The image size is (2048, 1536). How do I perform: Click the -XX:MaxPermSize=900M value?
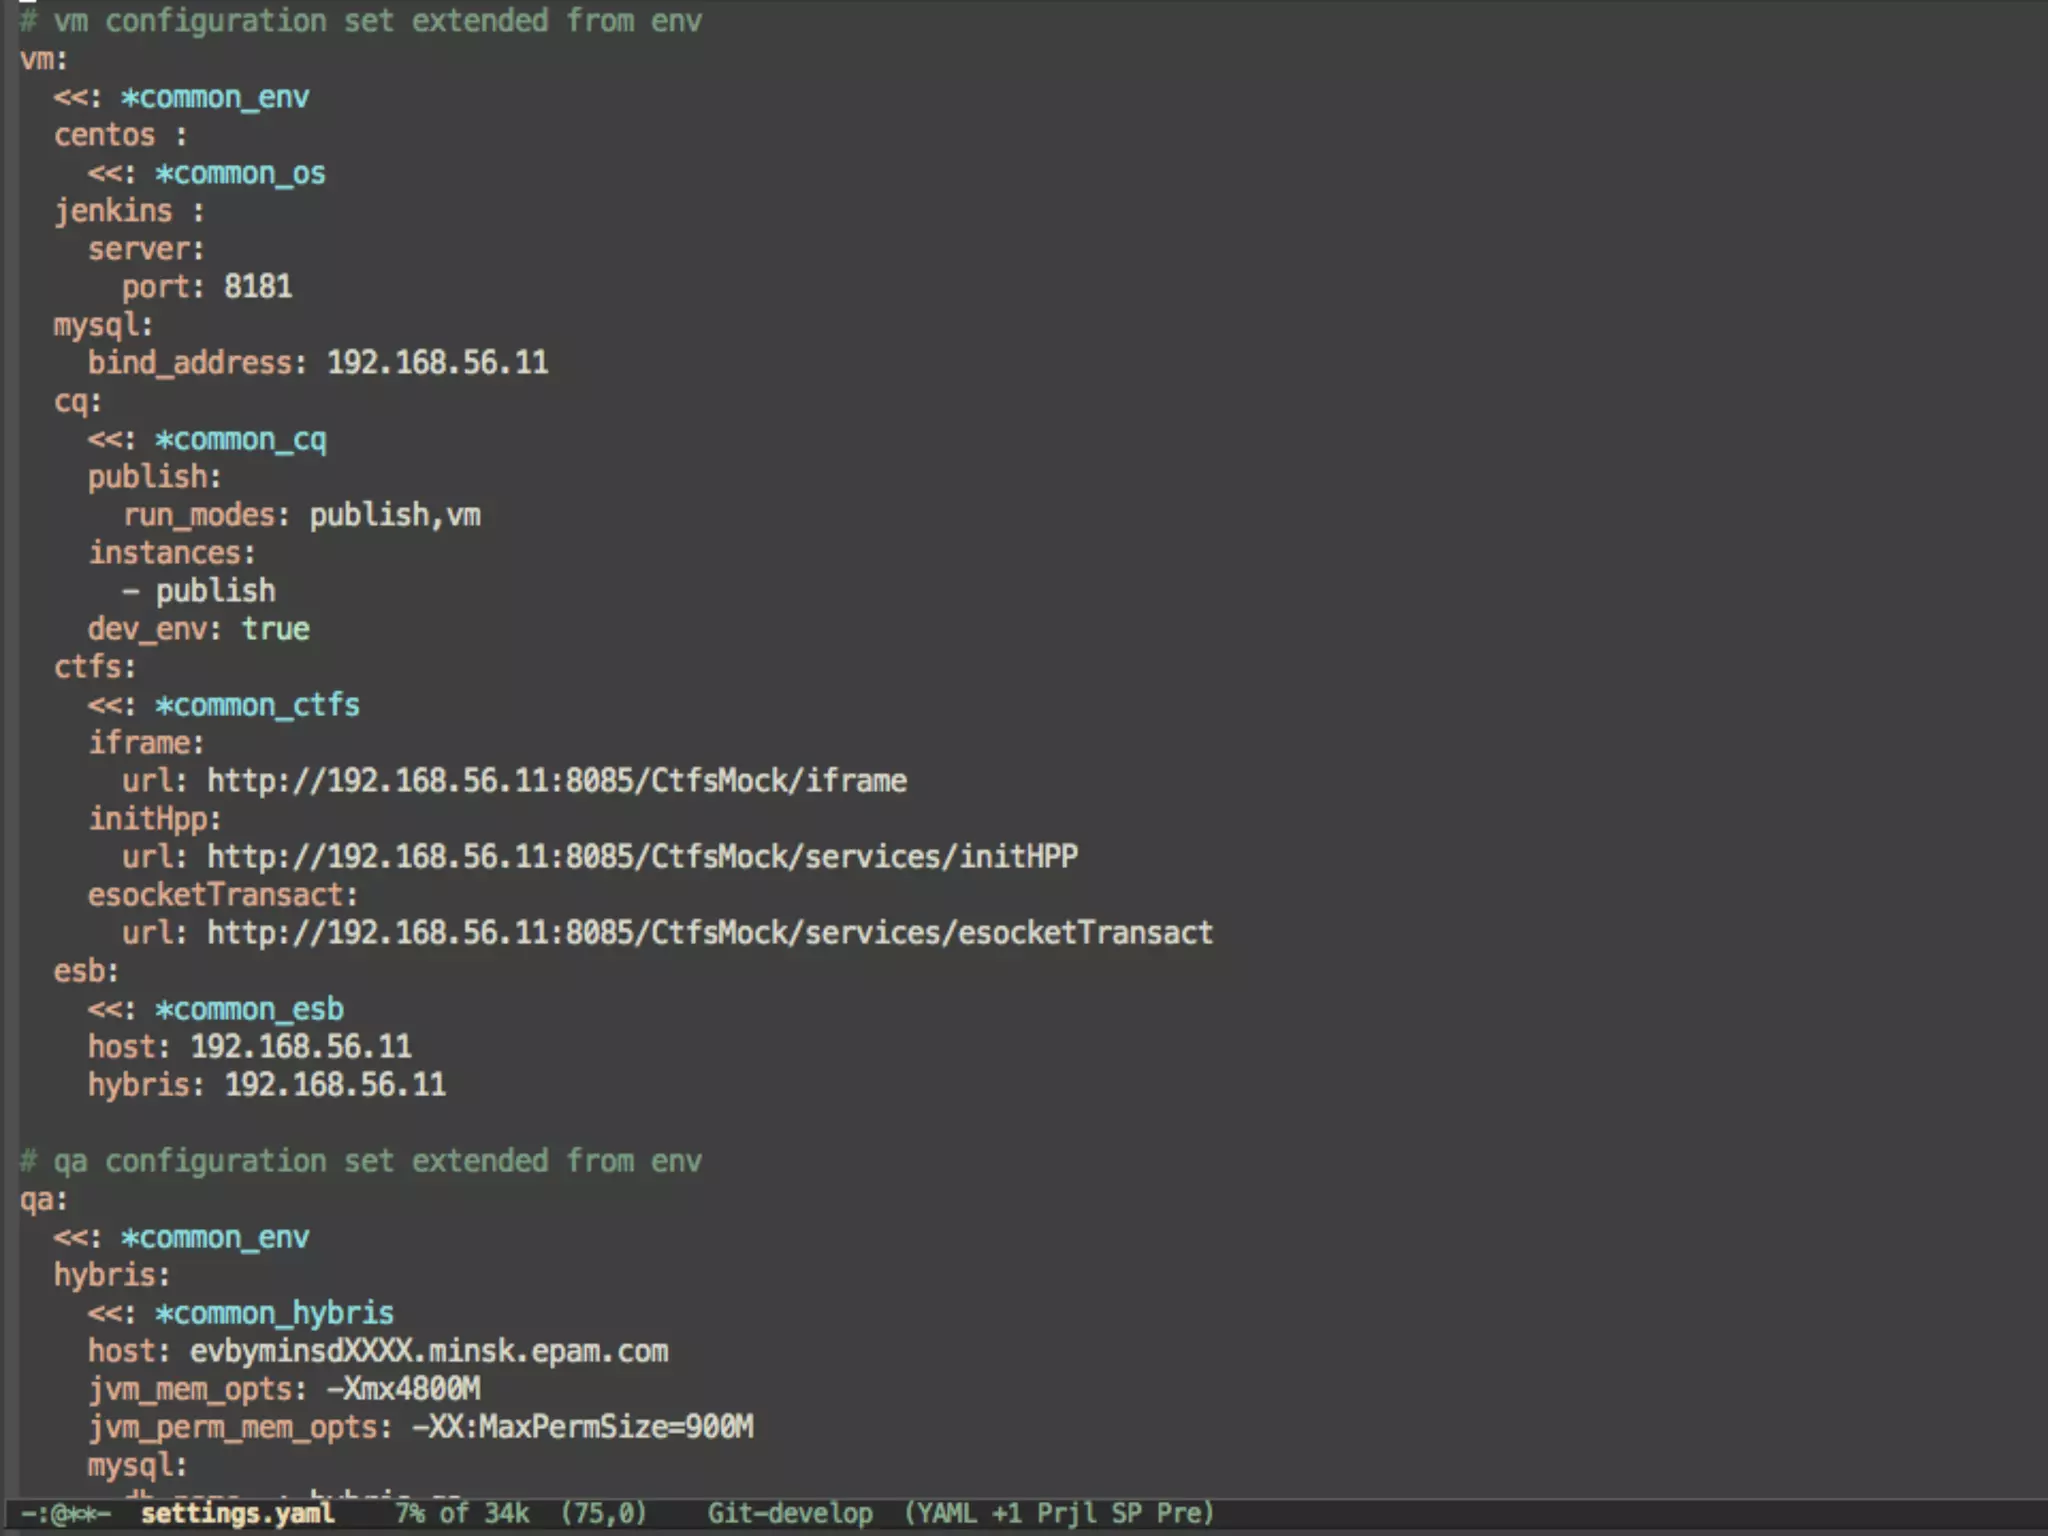583,1427
